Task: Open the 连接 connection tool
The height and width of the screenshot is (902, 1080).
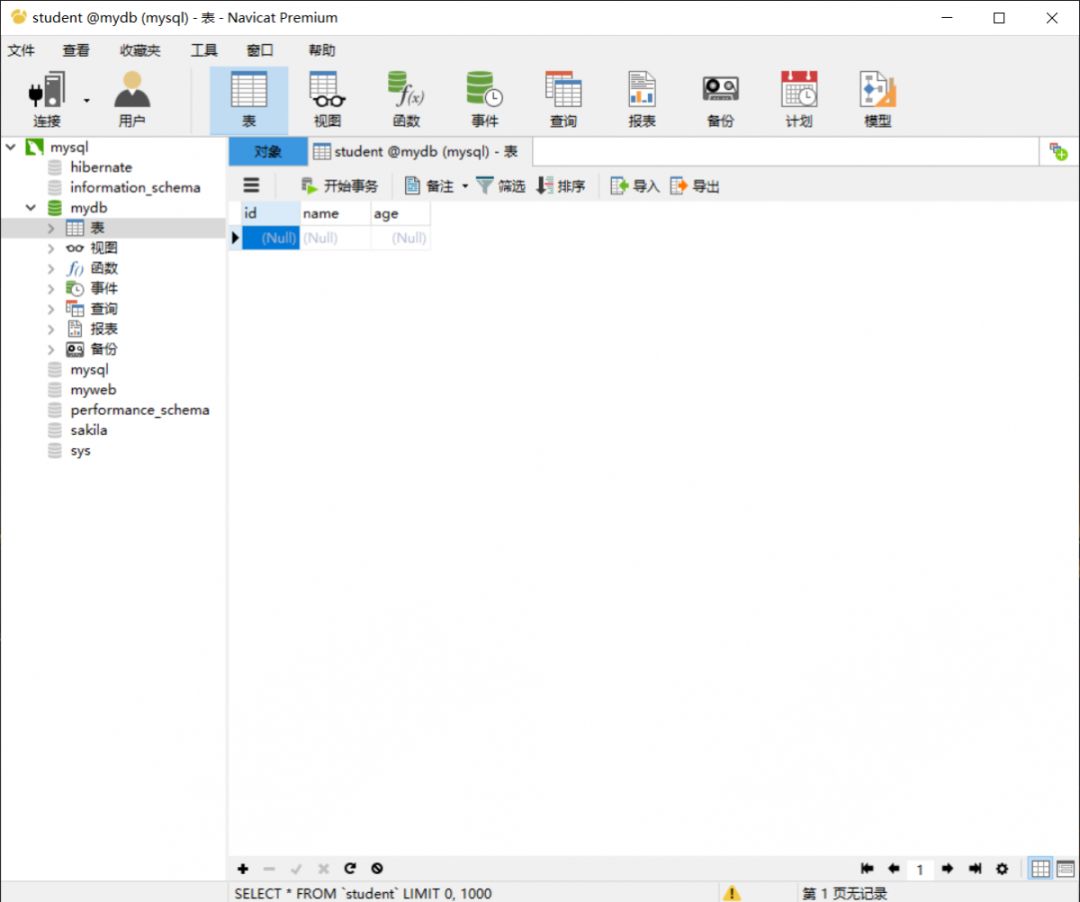Action: [47, 100]
